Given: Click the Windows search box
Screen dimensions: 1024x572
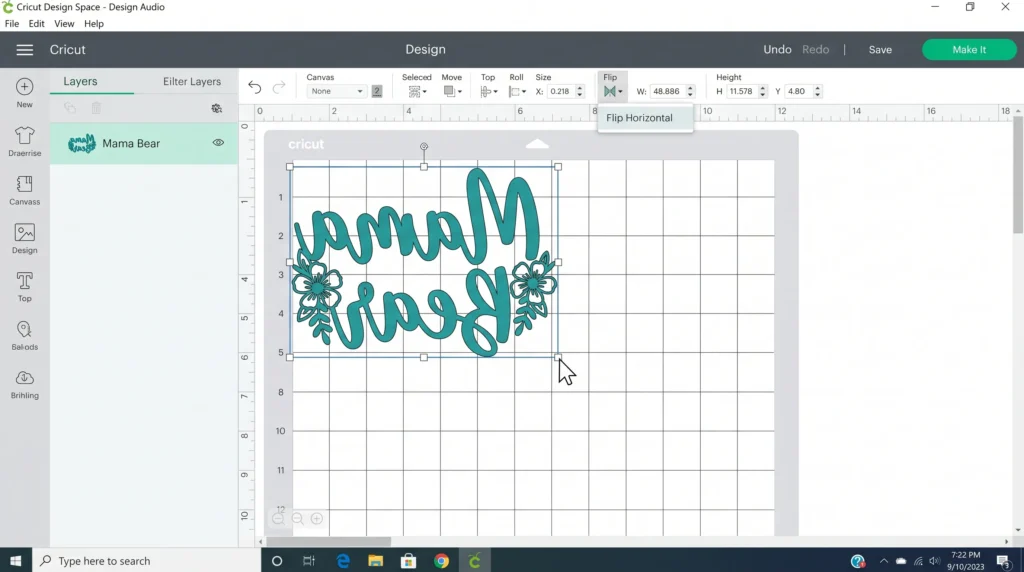Looking at the screenshot, I should (146, 561).
